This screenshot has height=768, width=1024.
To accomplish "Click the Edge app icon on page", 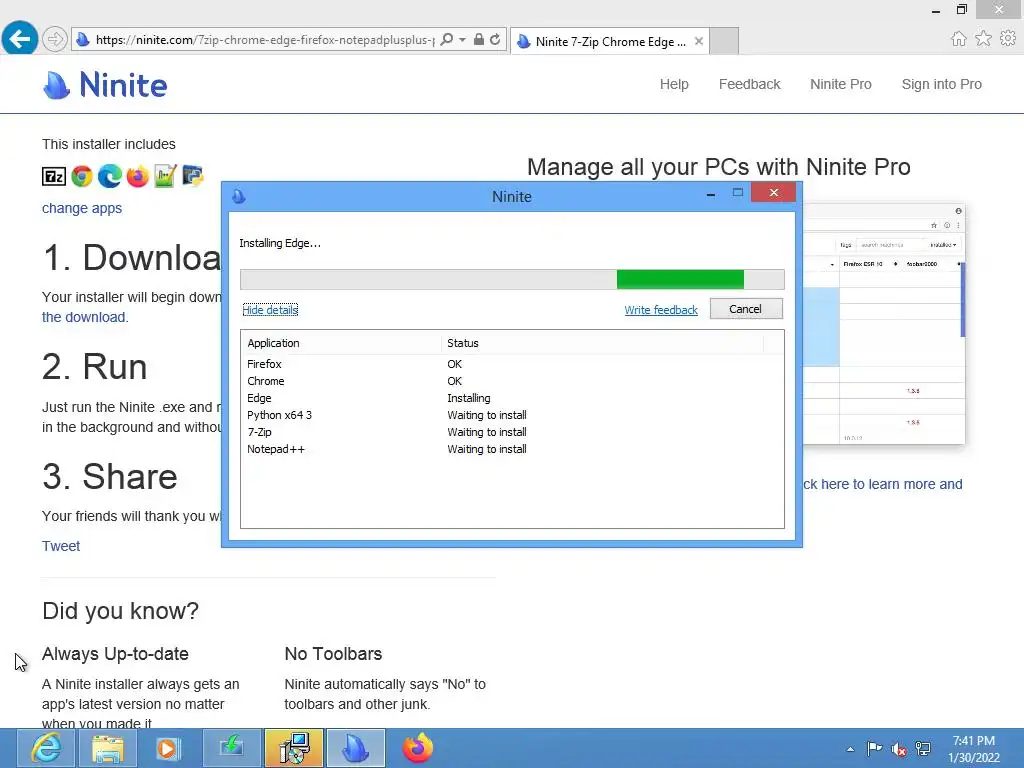I will point(110,176).
